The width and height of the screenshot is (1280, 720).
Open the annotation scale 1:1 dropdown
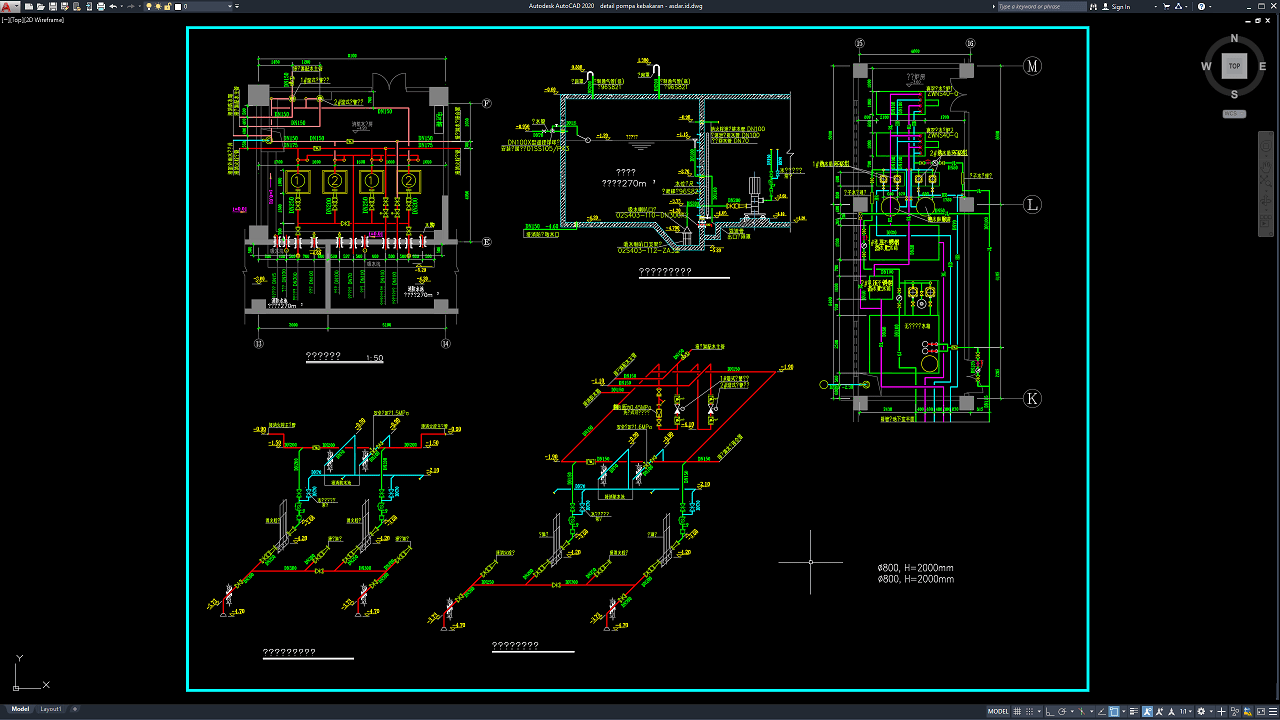(1185, 712)
